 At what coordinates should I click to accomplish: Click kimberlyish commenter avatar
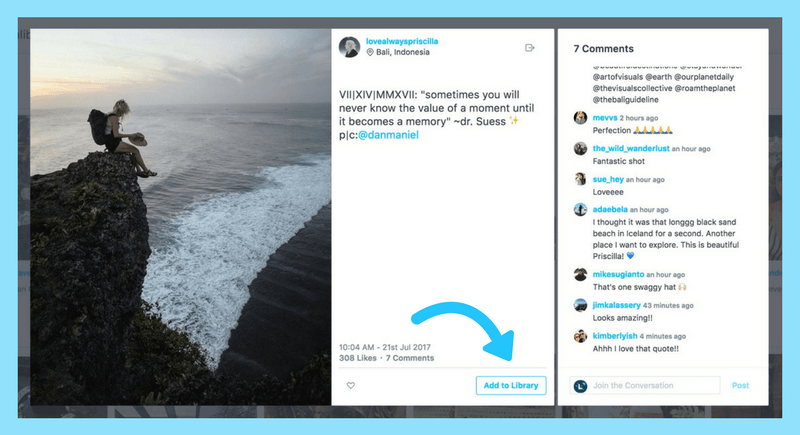coord(580,336)
